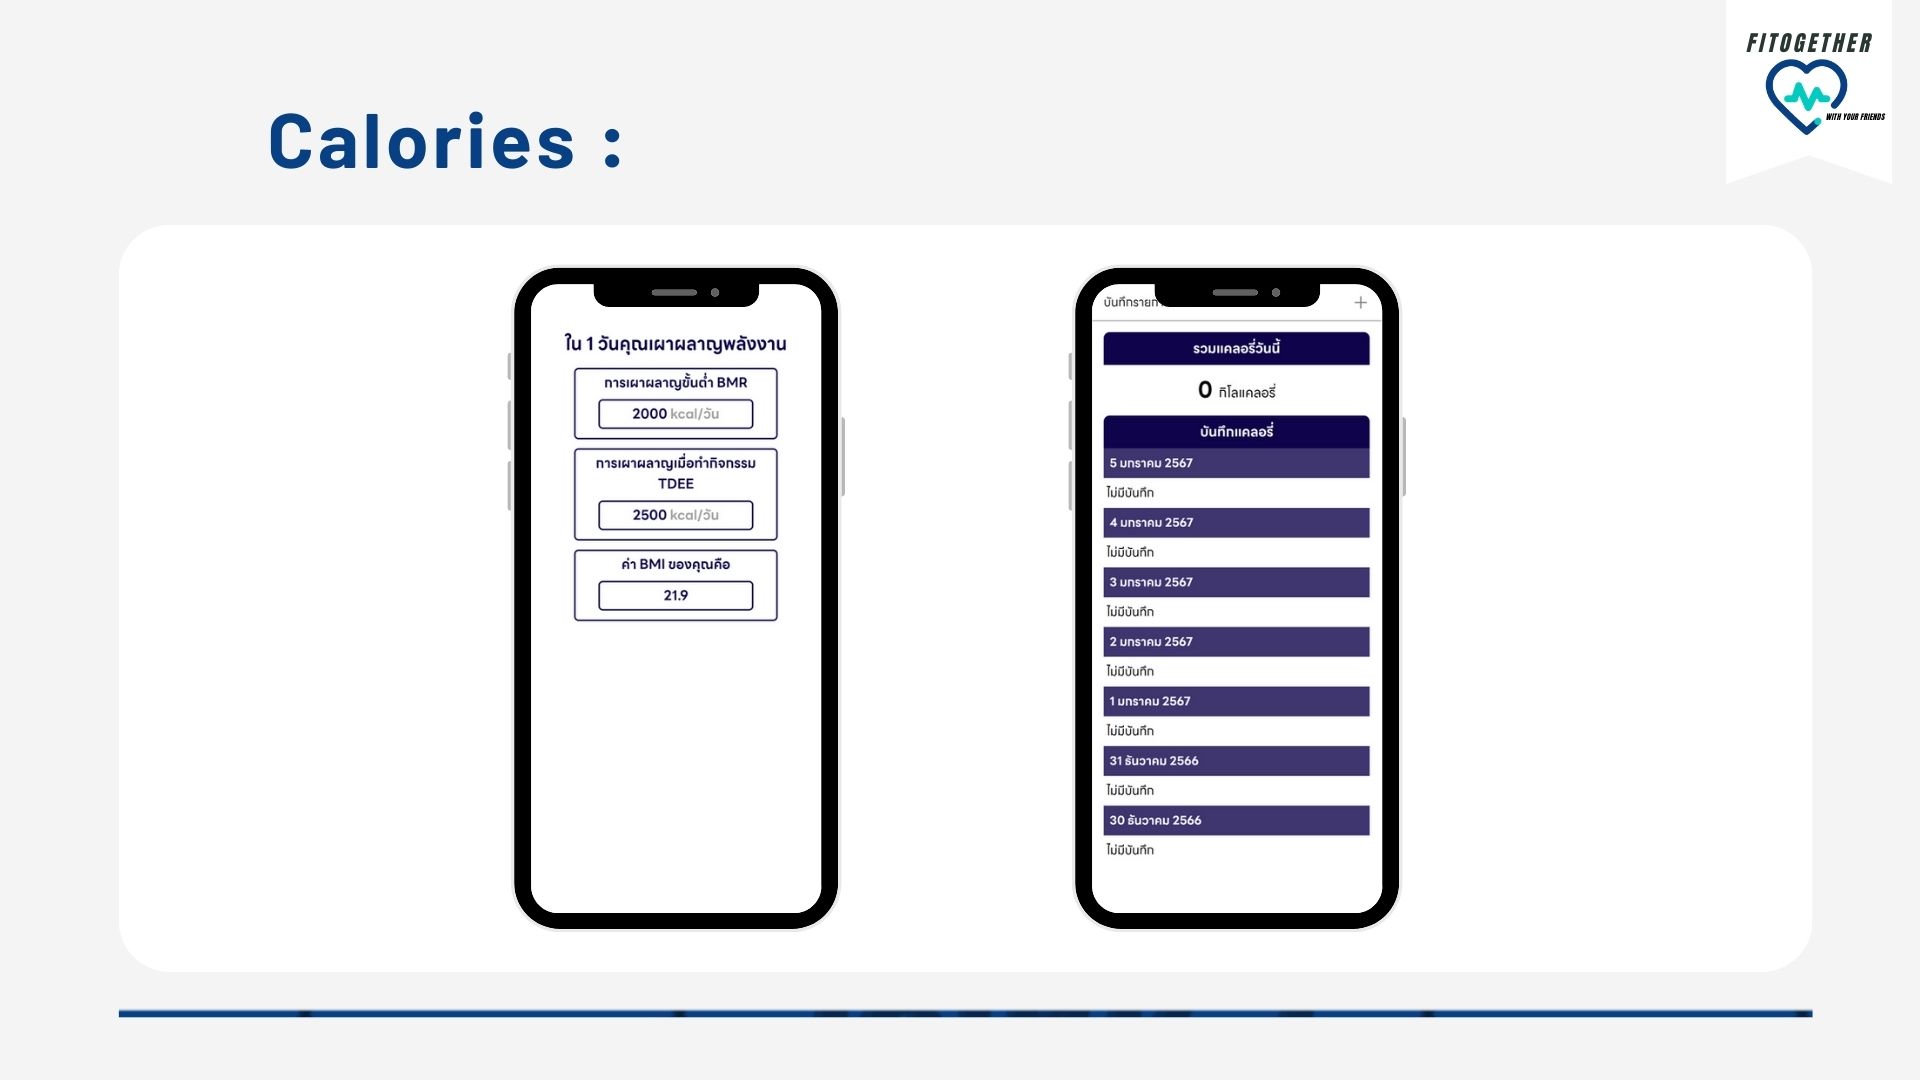Click the add (+) icon in calorie log

(x=1360, y=302)
